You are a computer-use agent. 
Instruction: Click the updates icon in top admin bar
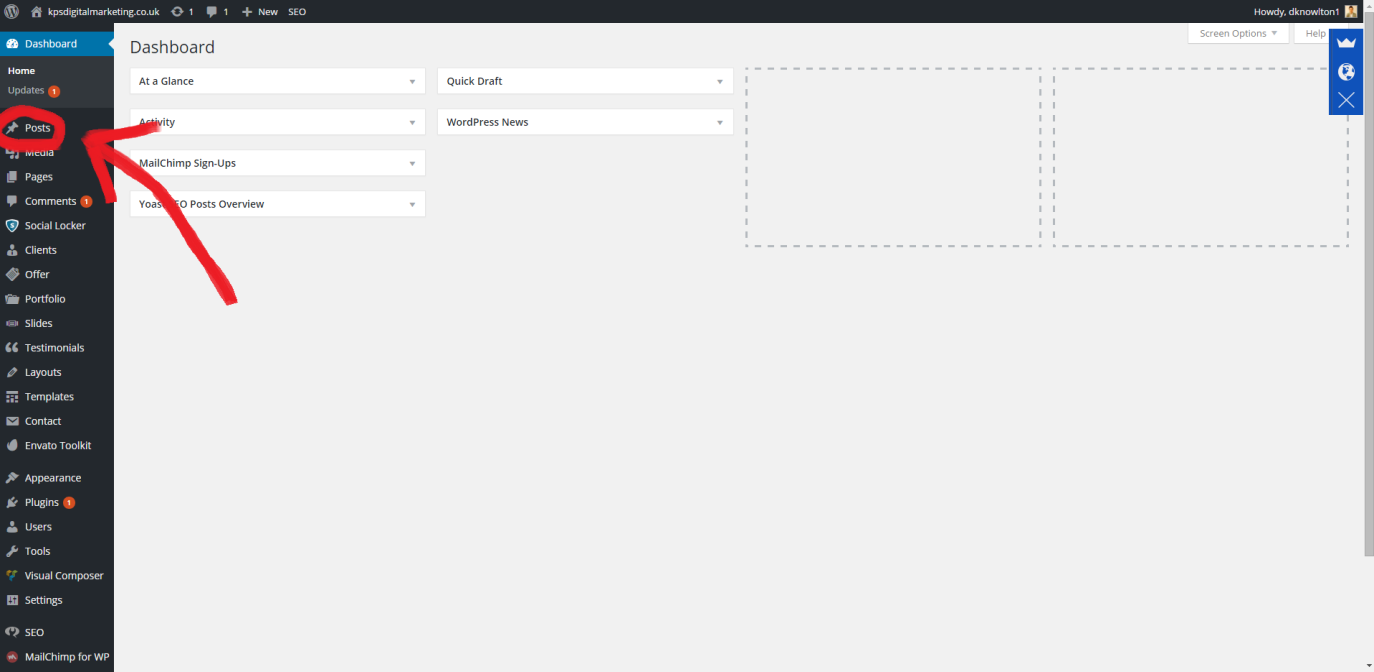pyautogui.click(x=177, y=11)
